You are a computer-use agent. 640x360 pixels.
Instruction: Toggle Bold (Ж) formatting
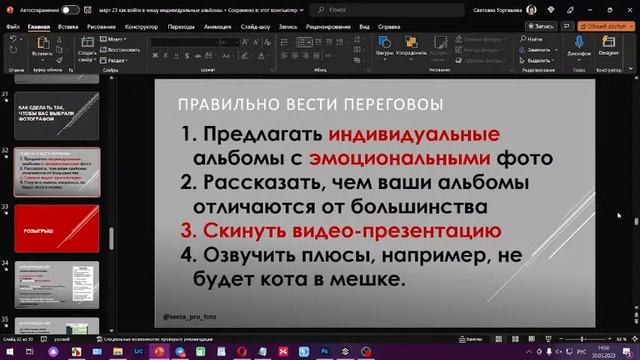tap(155, 56)
